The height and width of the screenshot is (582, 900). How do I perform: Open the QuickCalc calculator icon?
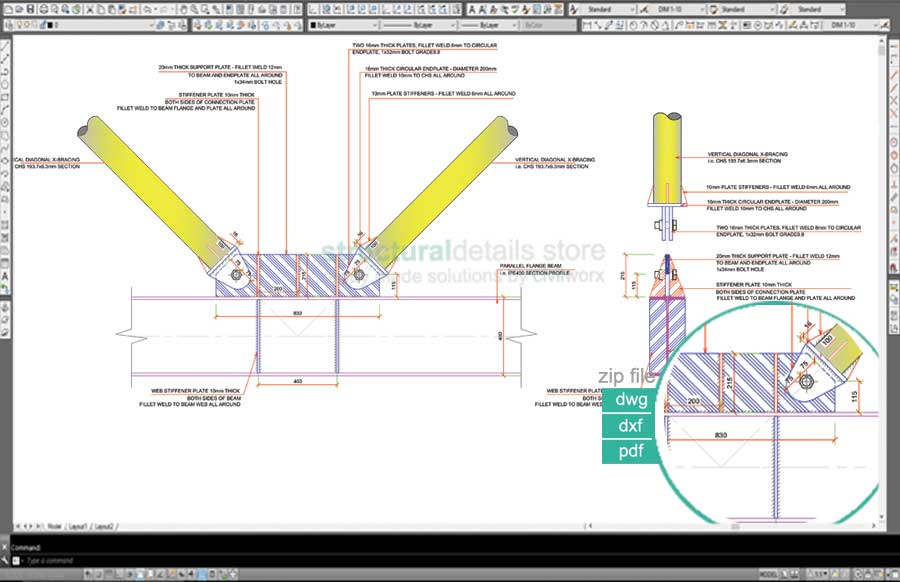(283, 9)
